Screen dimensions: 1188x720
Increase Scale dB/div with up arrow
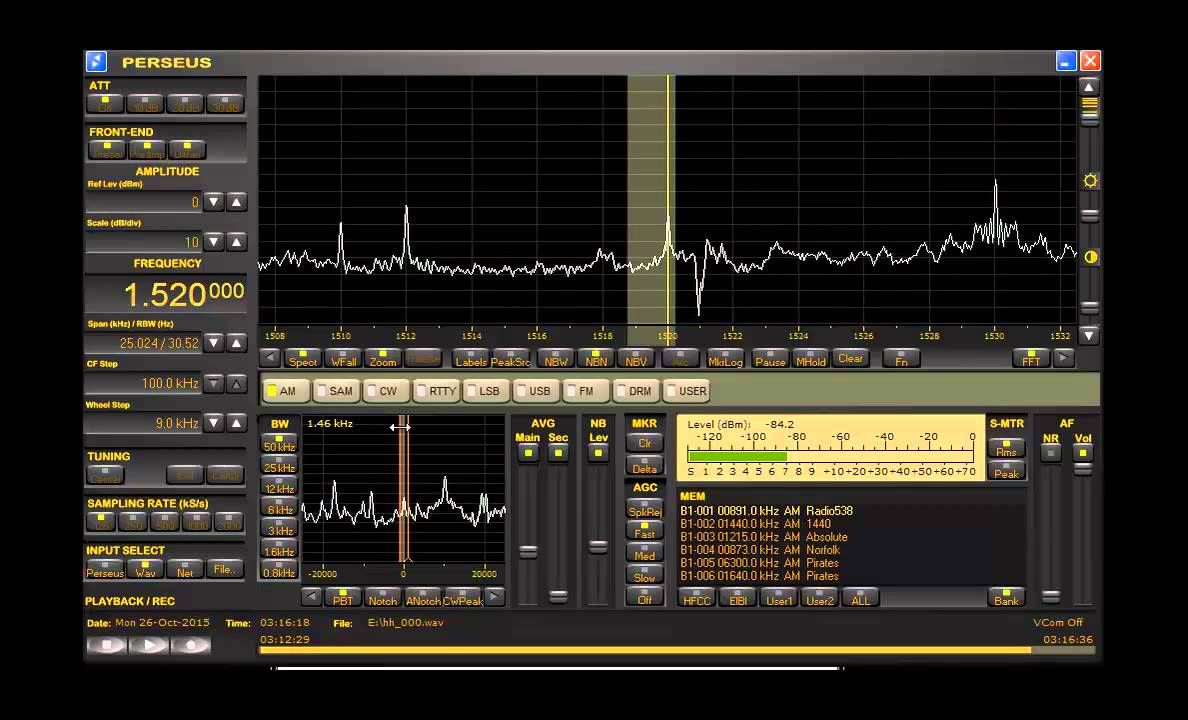(x=236, y=242)
